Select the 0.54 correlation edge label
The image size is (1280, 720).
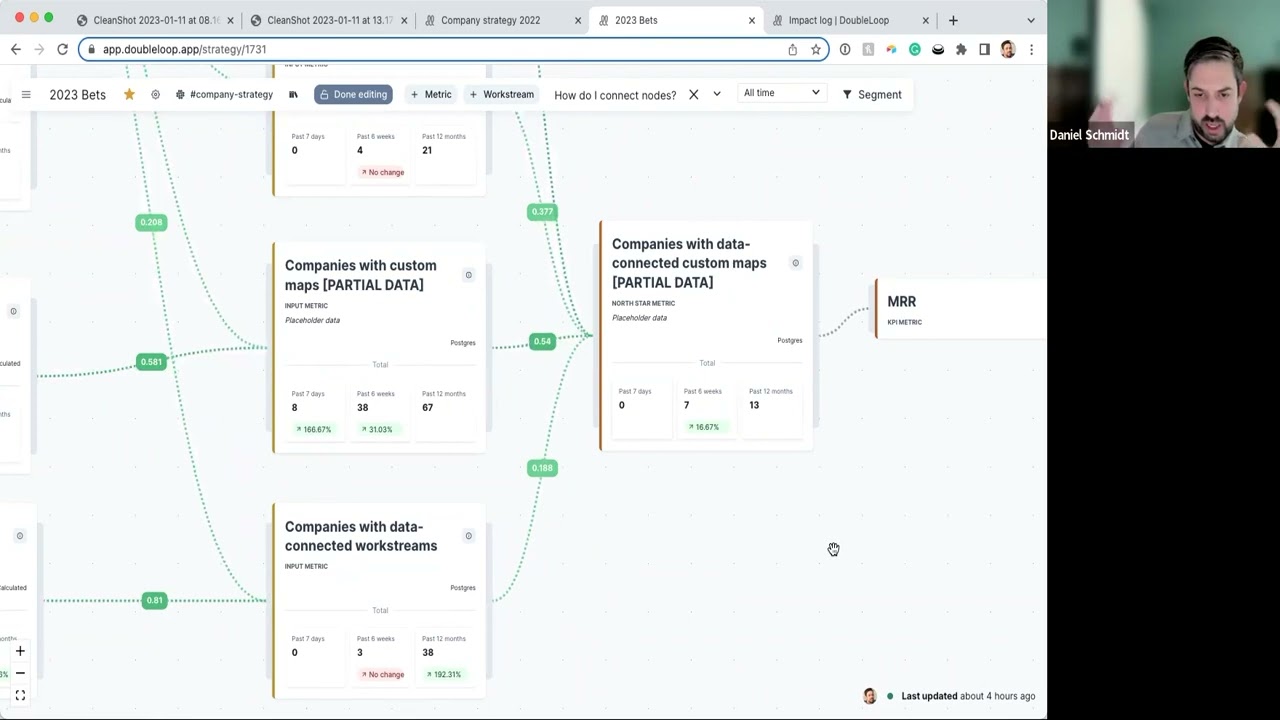click(x=542, y=341)
